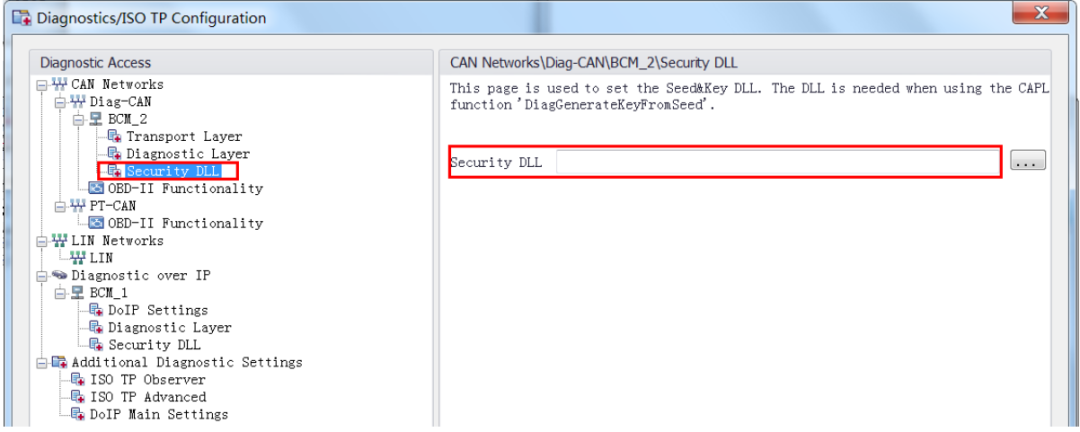The height and width of the screenshot is (432, 1080).
Task: Click the OBD-II Functionality icon under PT-CAN
Action: pos(96,223)
